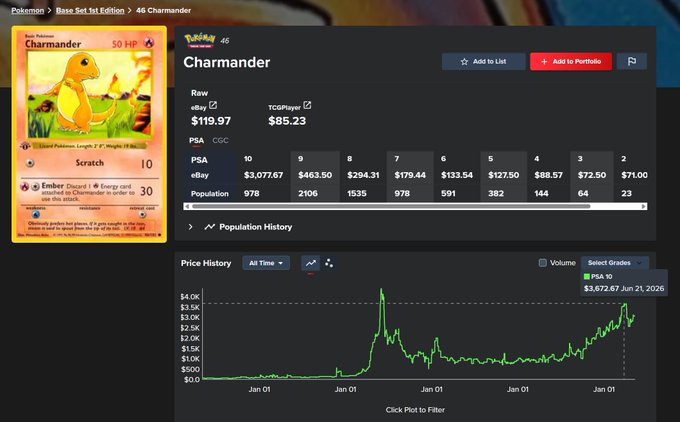Click the 46 Charmander breadcrumb

click(x=163, y=10)
